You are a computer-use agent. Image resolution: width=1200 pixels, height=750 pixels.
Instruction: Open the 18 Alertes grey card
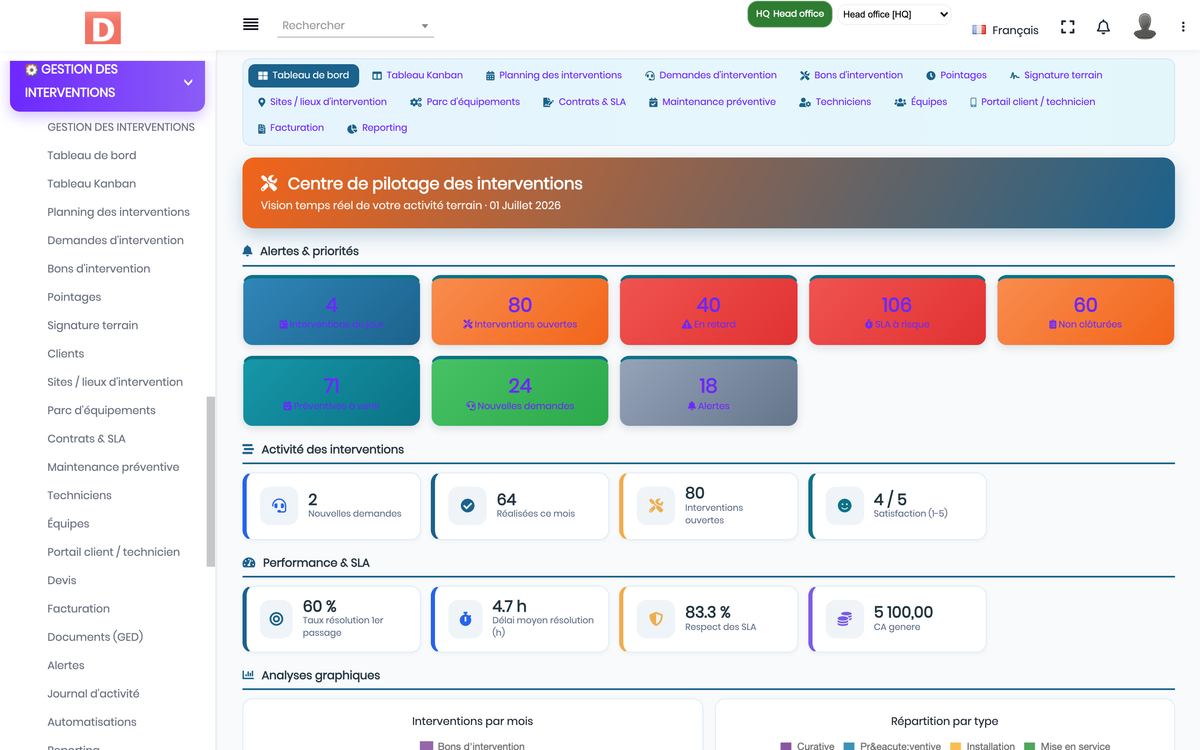pyautogui.click(x=708, y=391)
